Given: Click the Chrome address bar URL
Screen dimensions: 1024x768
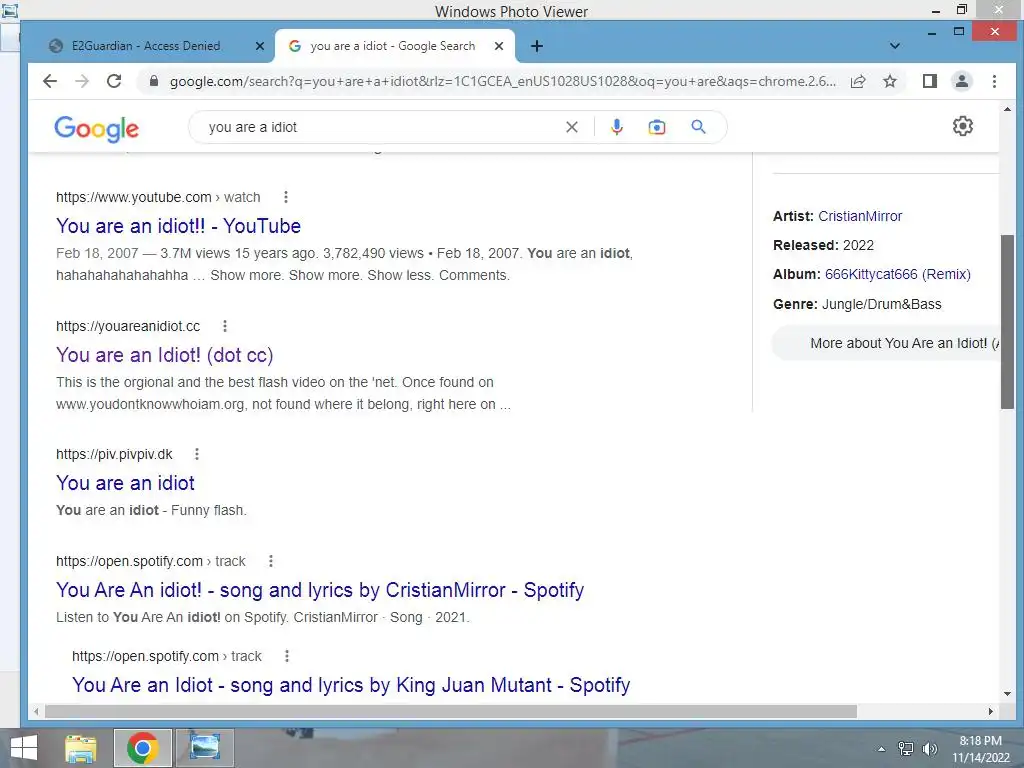Looking at the screenshot, I should (502, 82).
